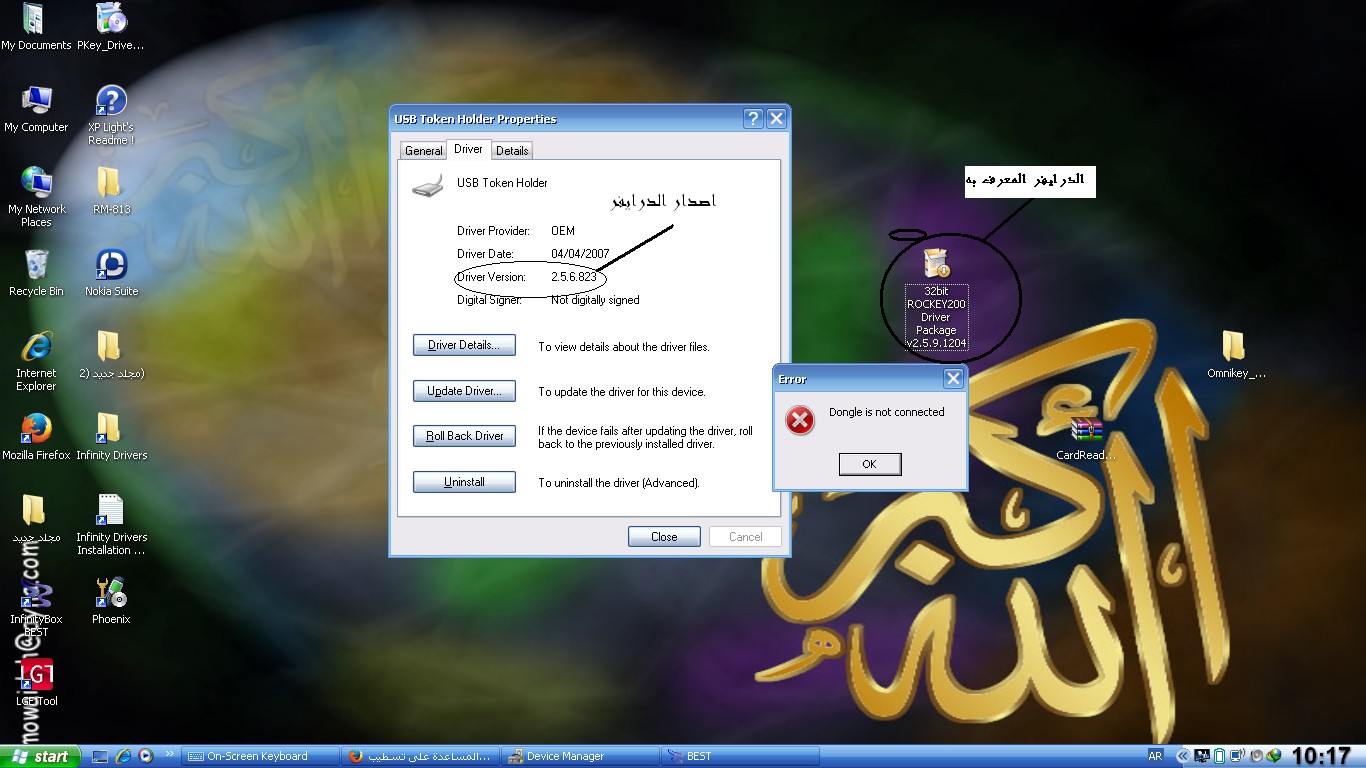This screenshot has width=1366, height=768.
Task: Open Infinity Drivers Installation shortcut
Action: click(x=111, y=524)
